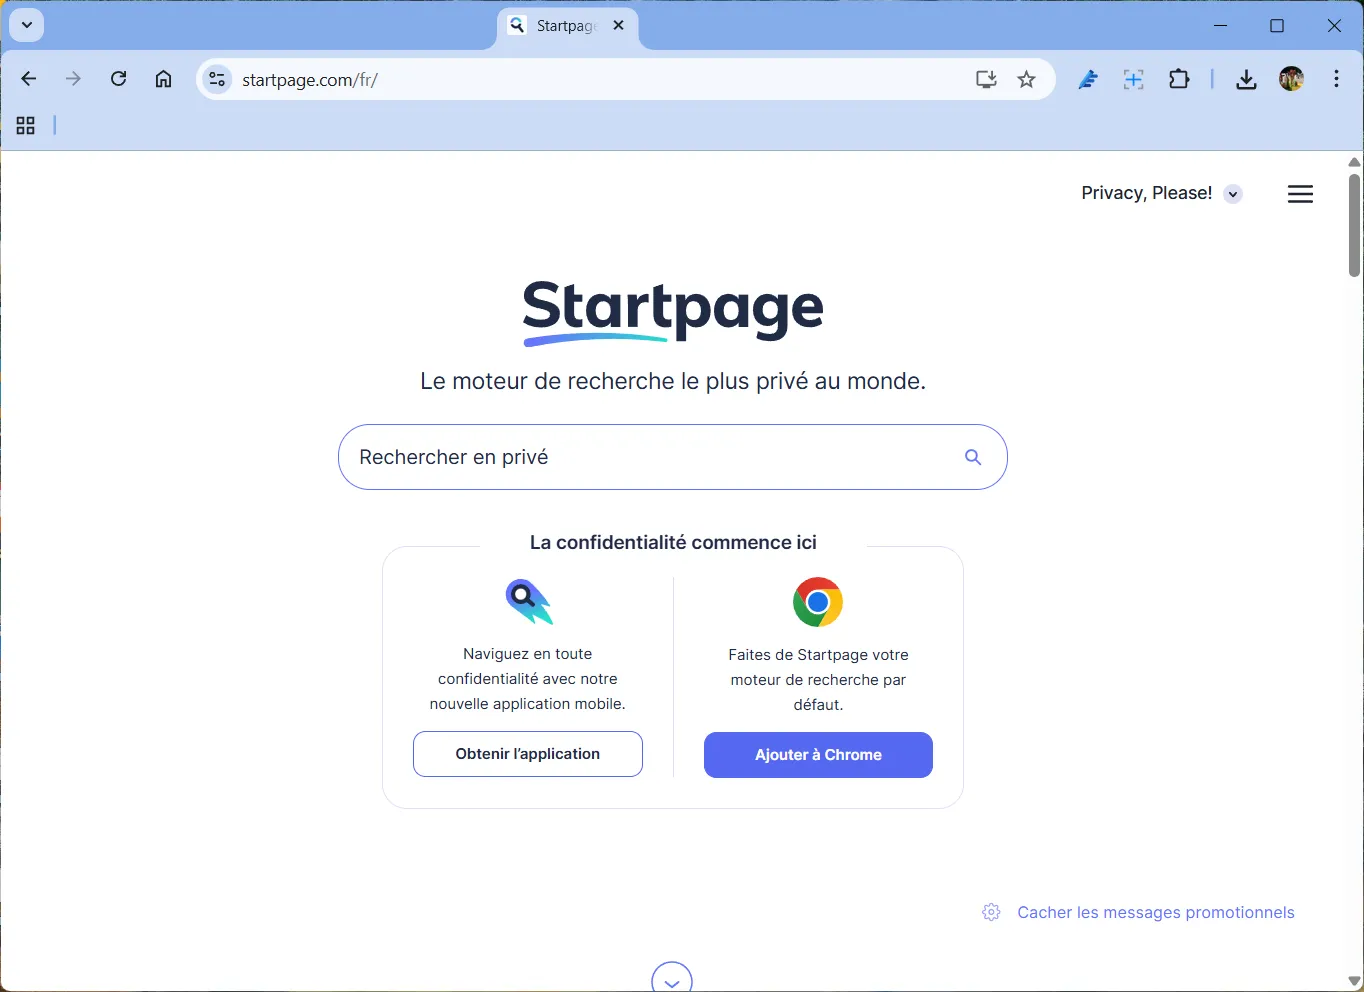Click the tagline Le moteur de recherche text
This screenshot has height=992, width=1364.
(x=673, y=381)
